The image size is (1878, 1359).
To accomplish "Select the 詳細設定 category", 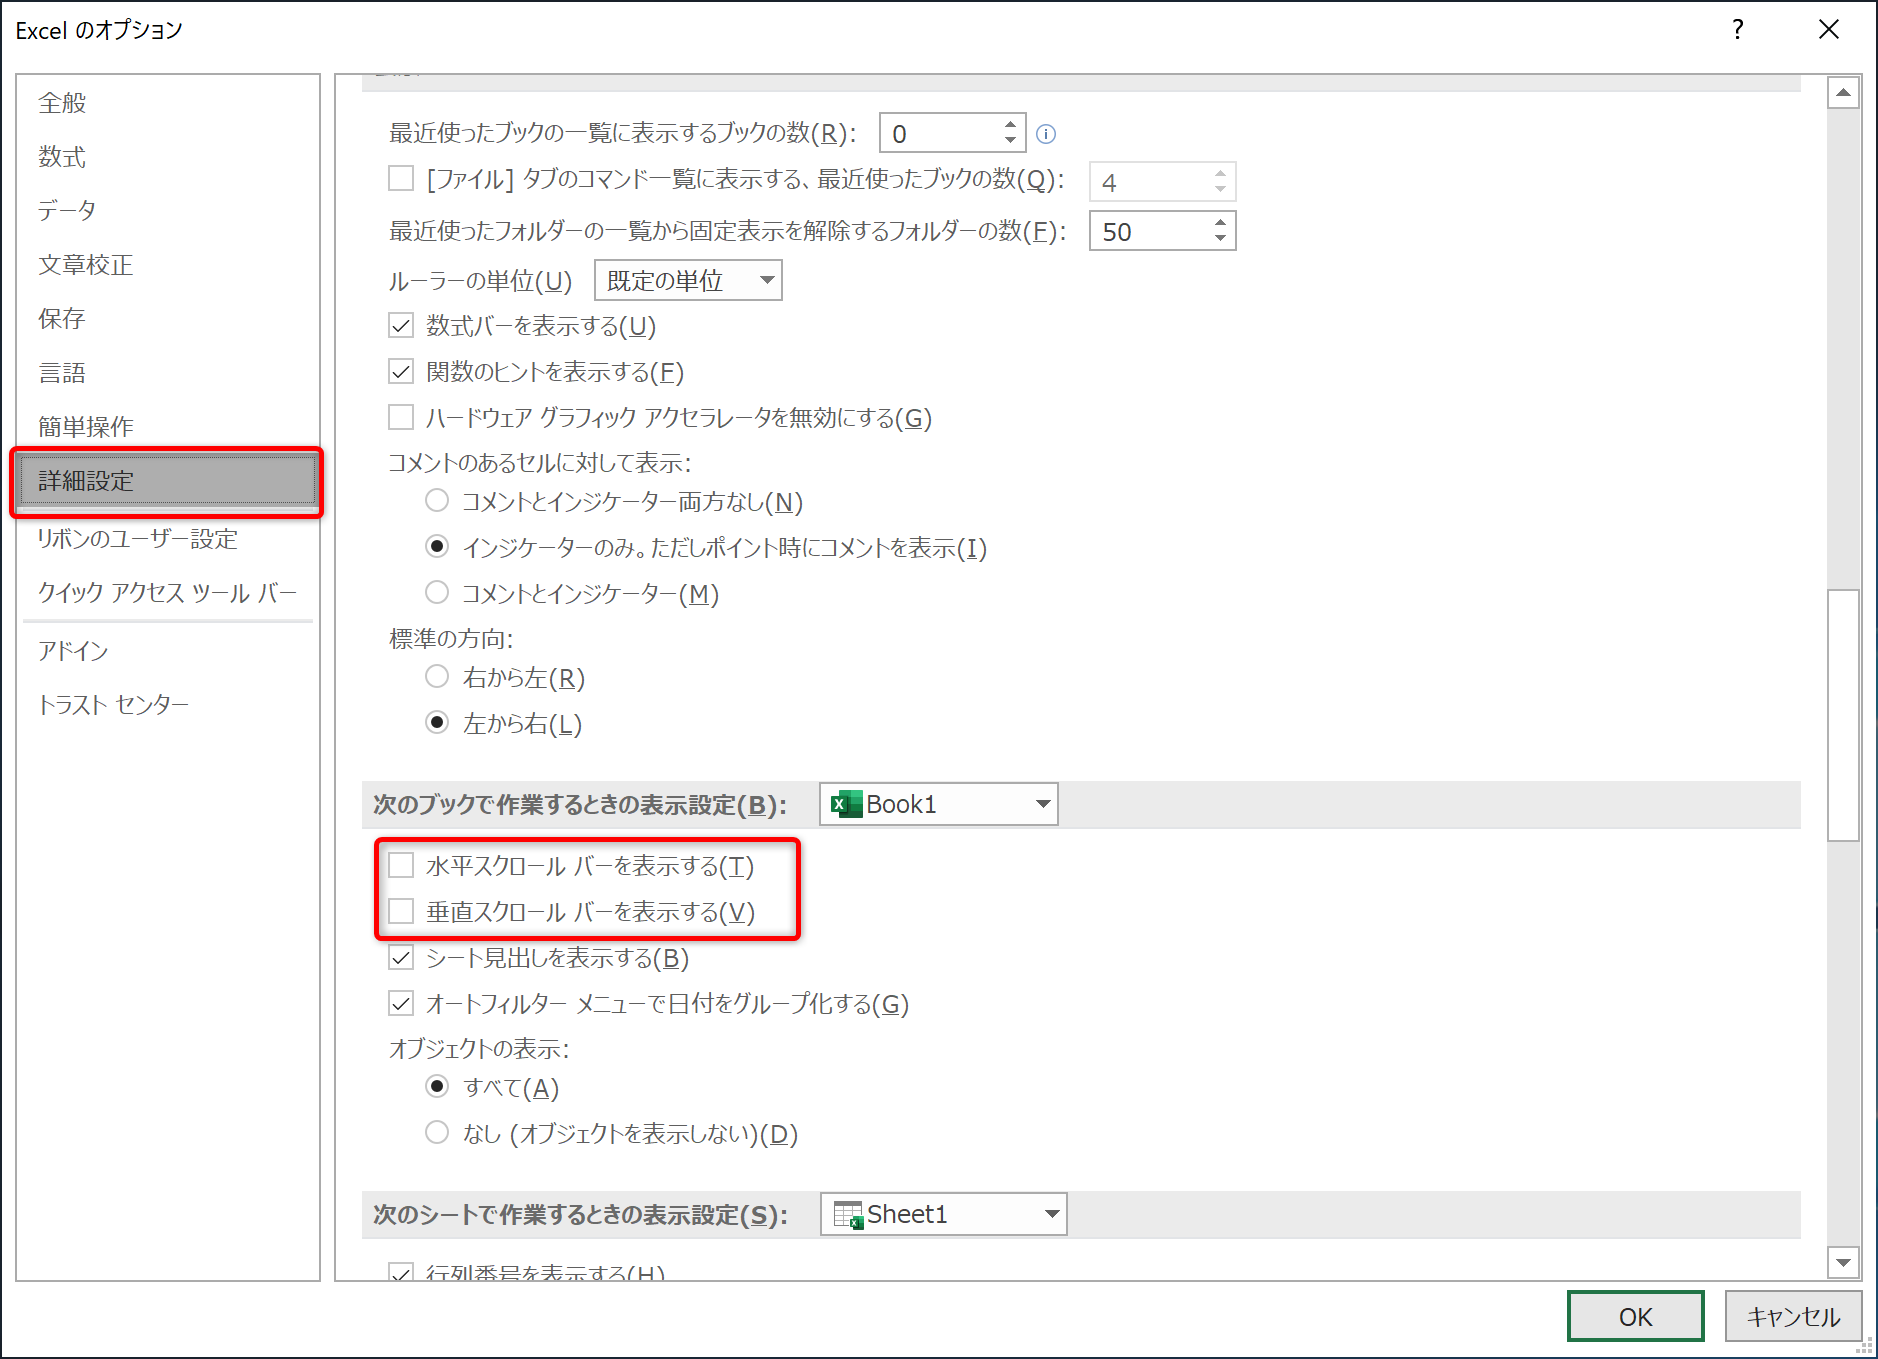I will click(x=167, y=481).
